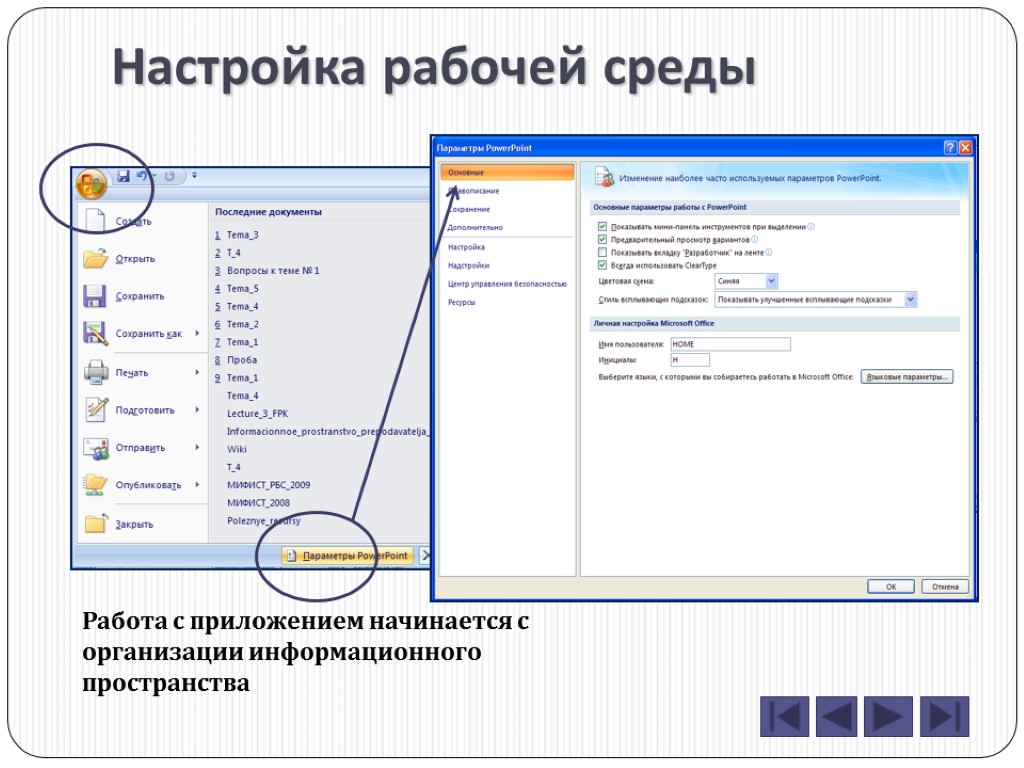This screenshot has height=768, width=1024.
Task: Toggle mini-toolbar on selection checkbox
Action: 602,227
